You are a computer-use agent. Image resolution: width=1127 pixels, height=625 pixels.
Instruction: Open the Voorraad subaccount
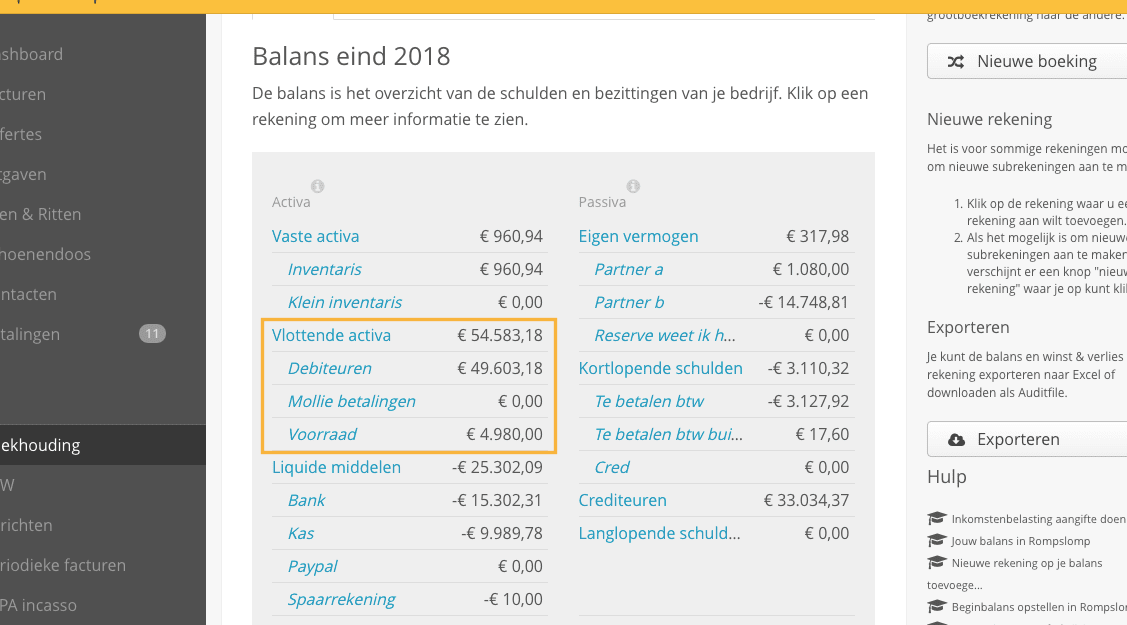[322, 435]
